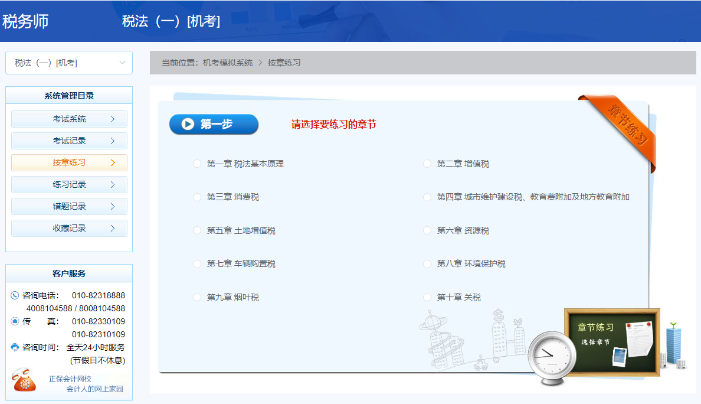Click the 系统管理目录 panel header
The image size is (701, 404).
coord(69,95)
